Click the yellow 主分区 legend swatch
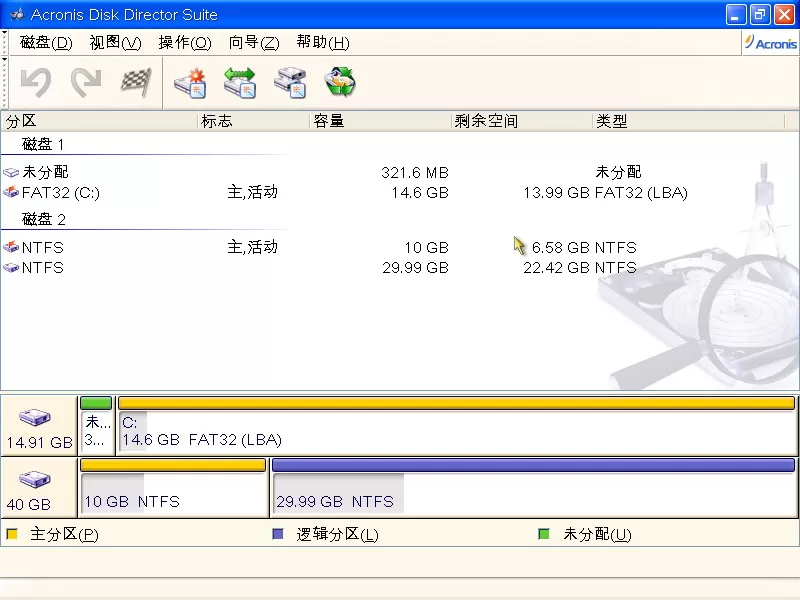Screen dimensions: 800x600 (13, 534)
